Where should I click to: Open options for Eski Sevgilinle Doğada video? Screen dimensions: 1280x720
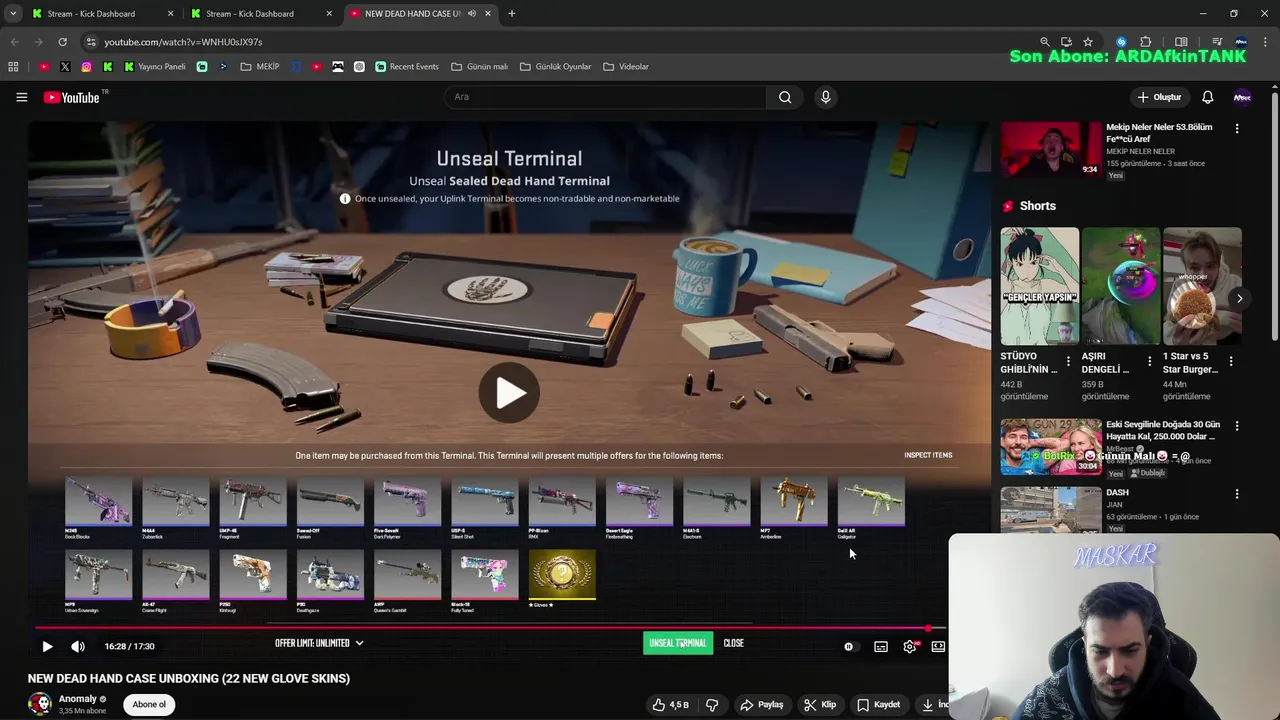[x=1237, y=426]
